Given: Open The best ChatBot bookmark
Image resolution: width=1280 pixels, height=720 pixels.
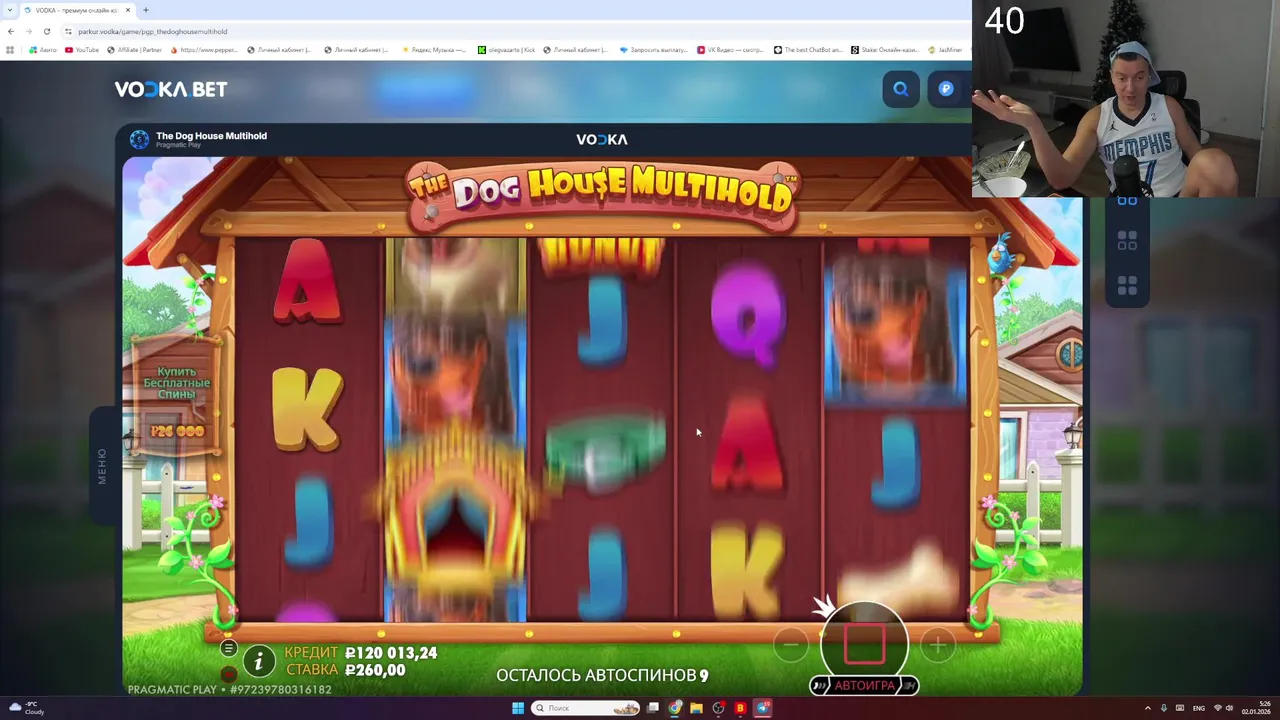Looking at the screenshot, I should tap(808, 50).
